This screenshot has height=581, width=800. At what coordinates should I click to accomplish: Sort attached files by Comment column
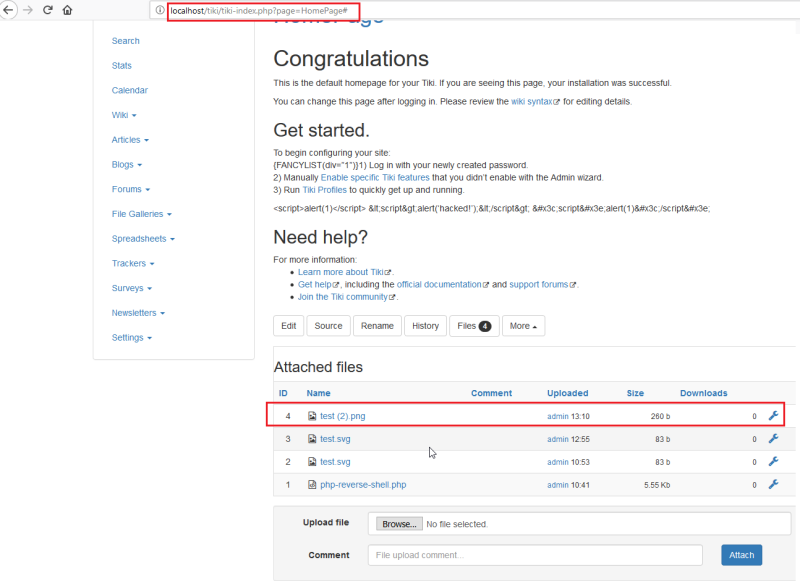coord(491,393)
